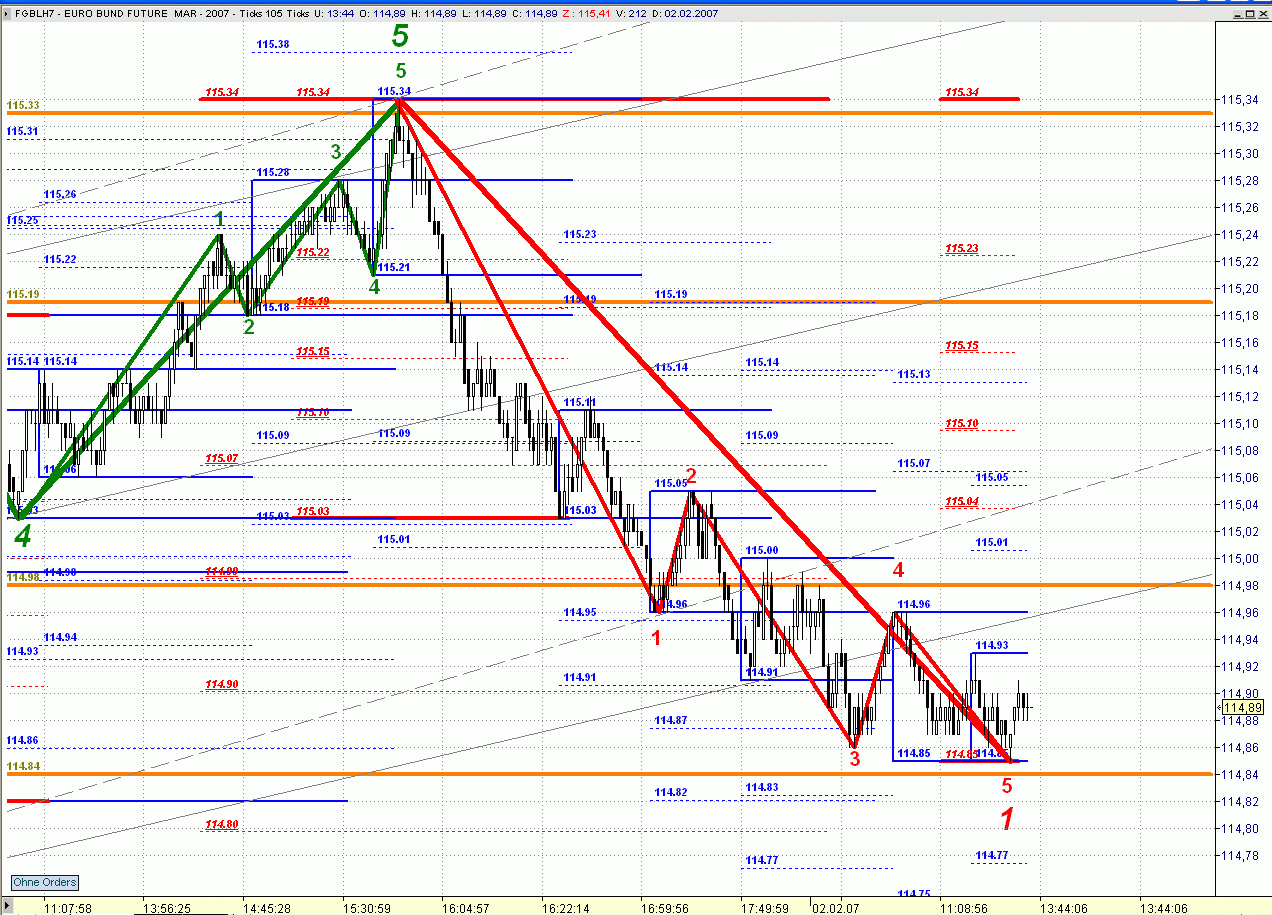Click the 14:45:28 time axis label

pos(267,908)
